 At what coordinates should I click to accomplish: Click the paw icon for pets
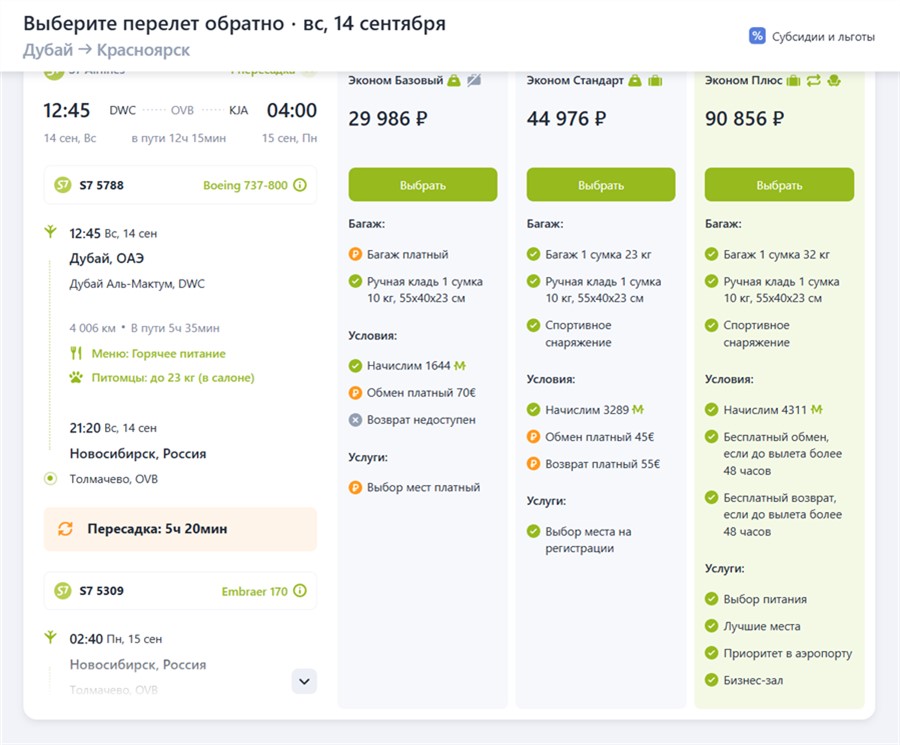point(76,378)
